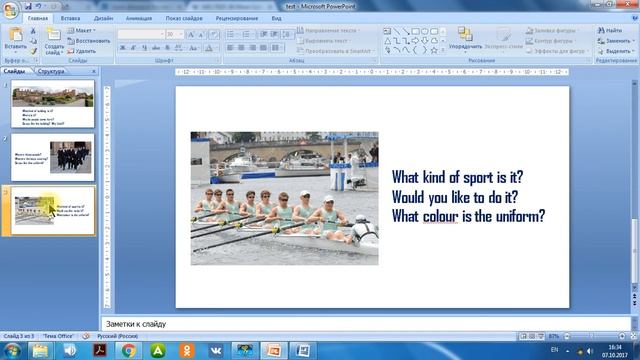
Task: Save the presentation from Quick Access toolbar
Action: pos(28,6)
